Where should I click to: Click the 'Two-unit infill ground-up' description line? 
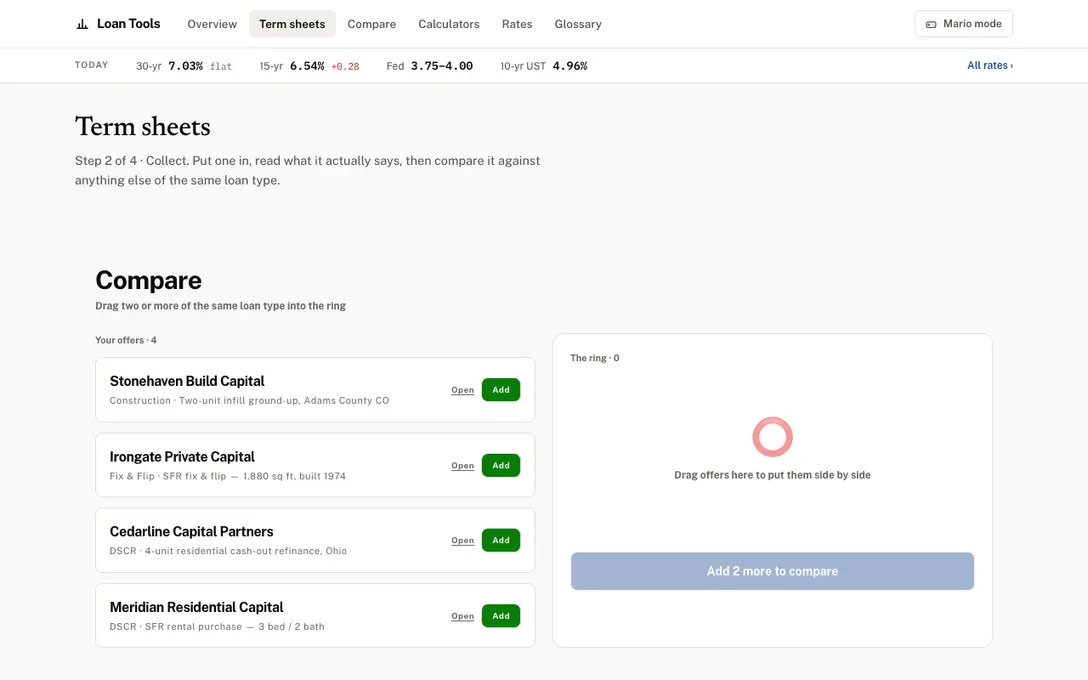click(x=250, y=400)
